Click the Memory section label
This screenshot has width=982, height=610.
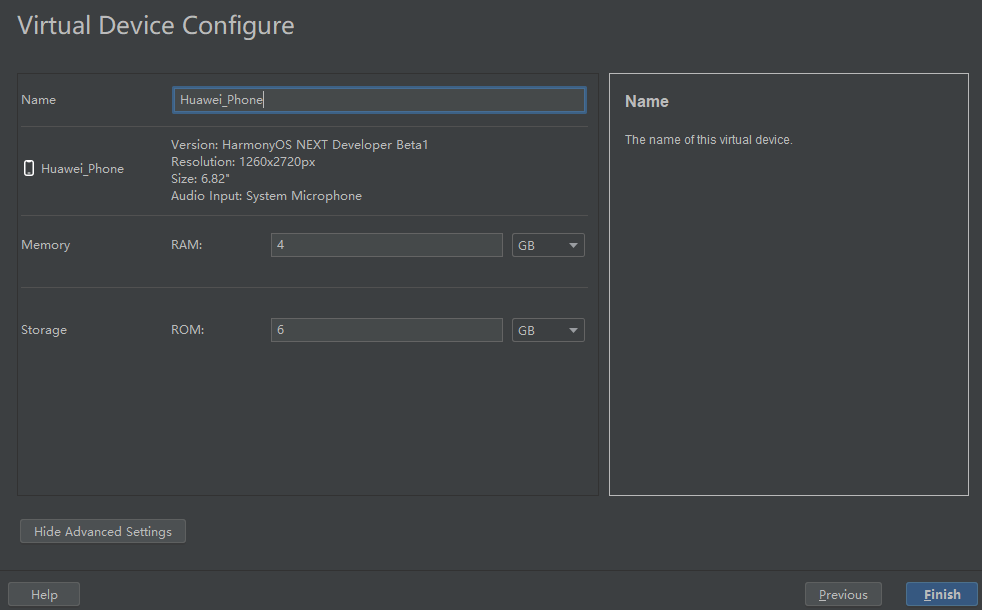pos(46,245)
